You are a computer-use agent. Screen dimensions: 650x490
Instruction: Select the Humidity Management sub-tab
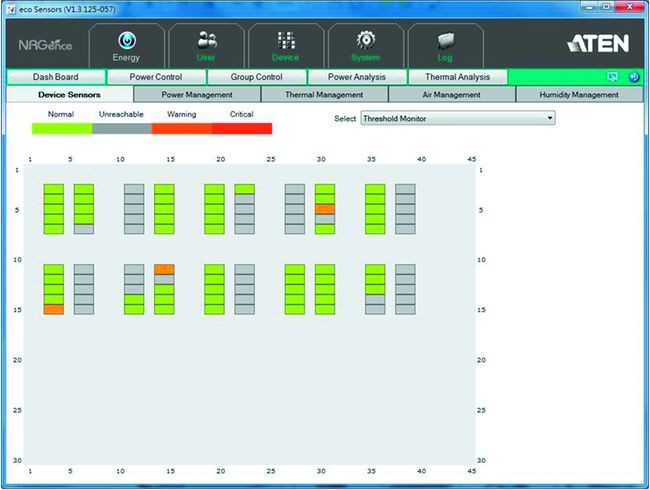[579, 95]
